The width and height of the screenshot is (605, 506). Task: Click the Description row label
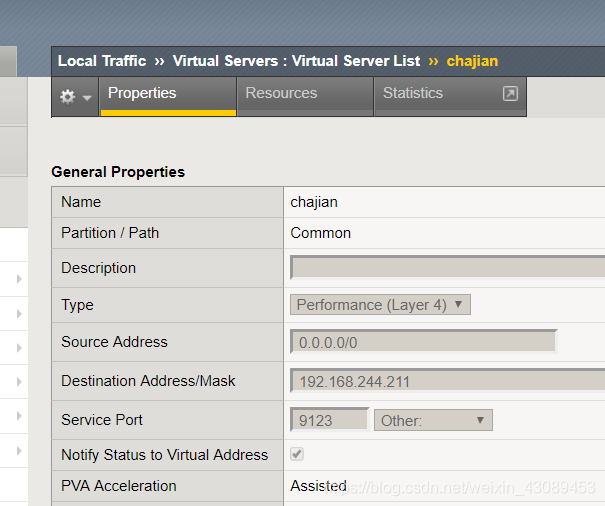click(98, 268)
